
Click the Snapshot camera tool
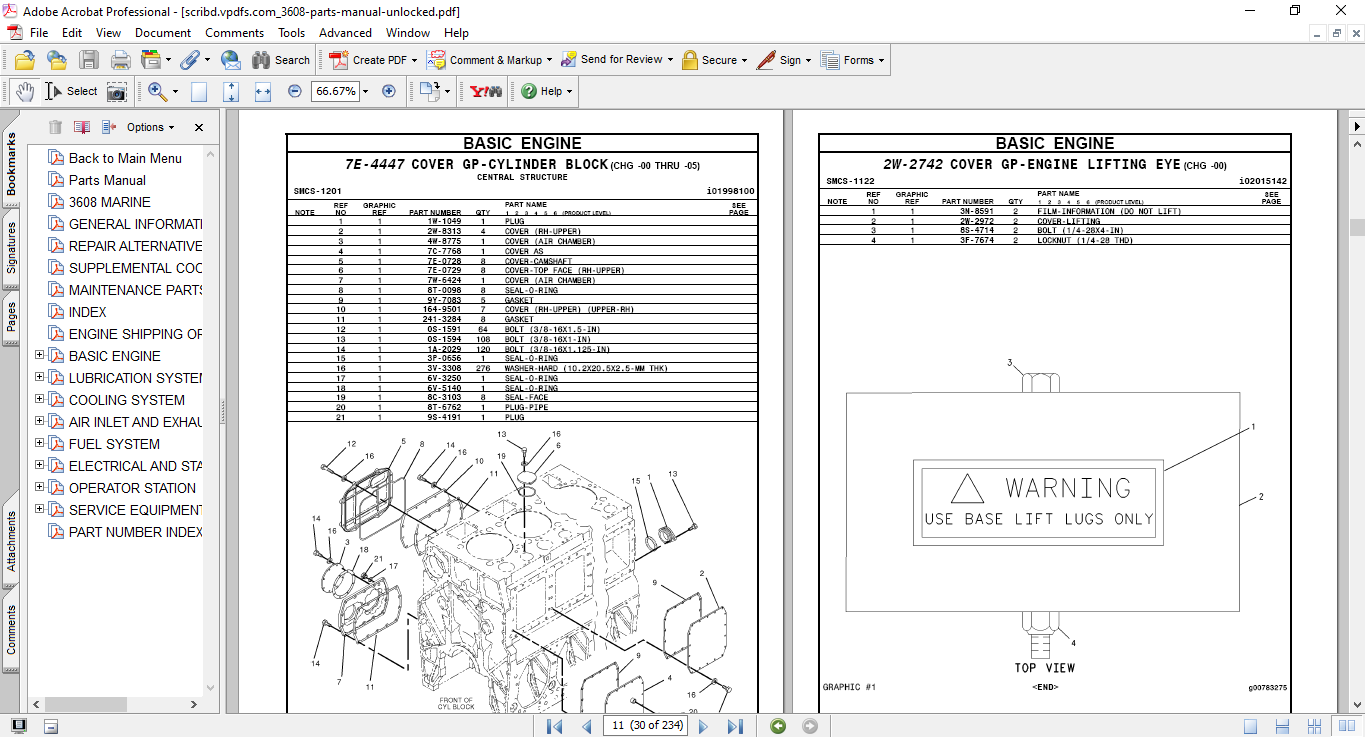[x=117, y=91]
